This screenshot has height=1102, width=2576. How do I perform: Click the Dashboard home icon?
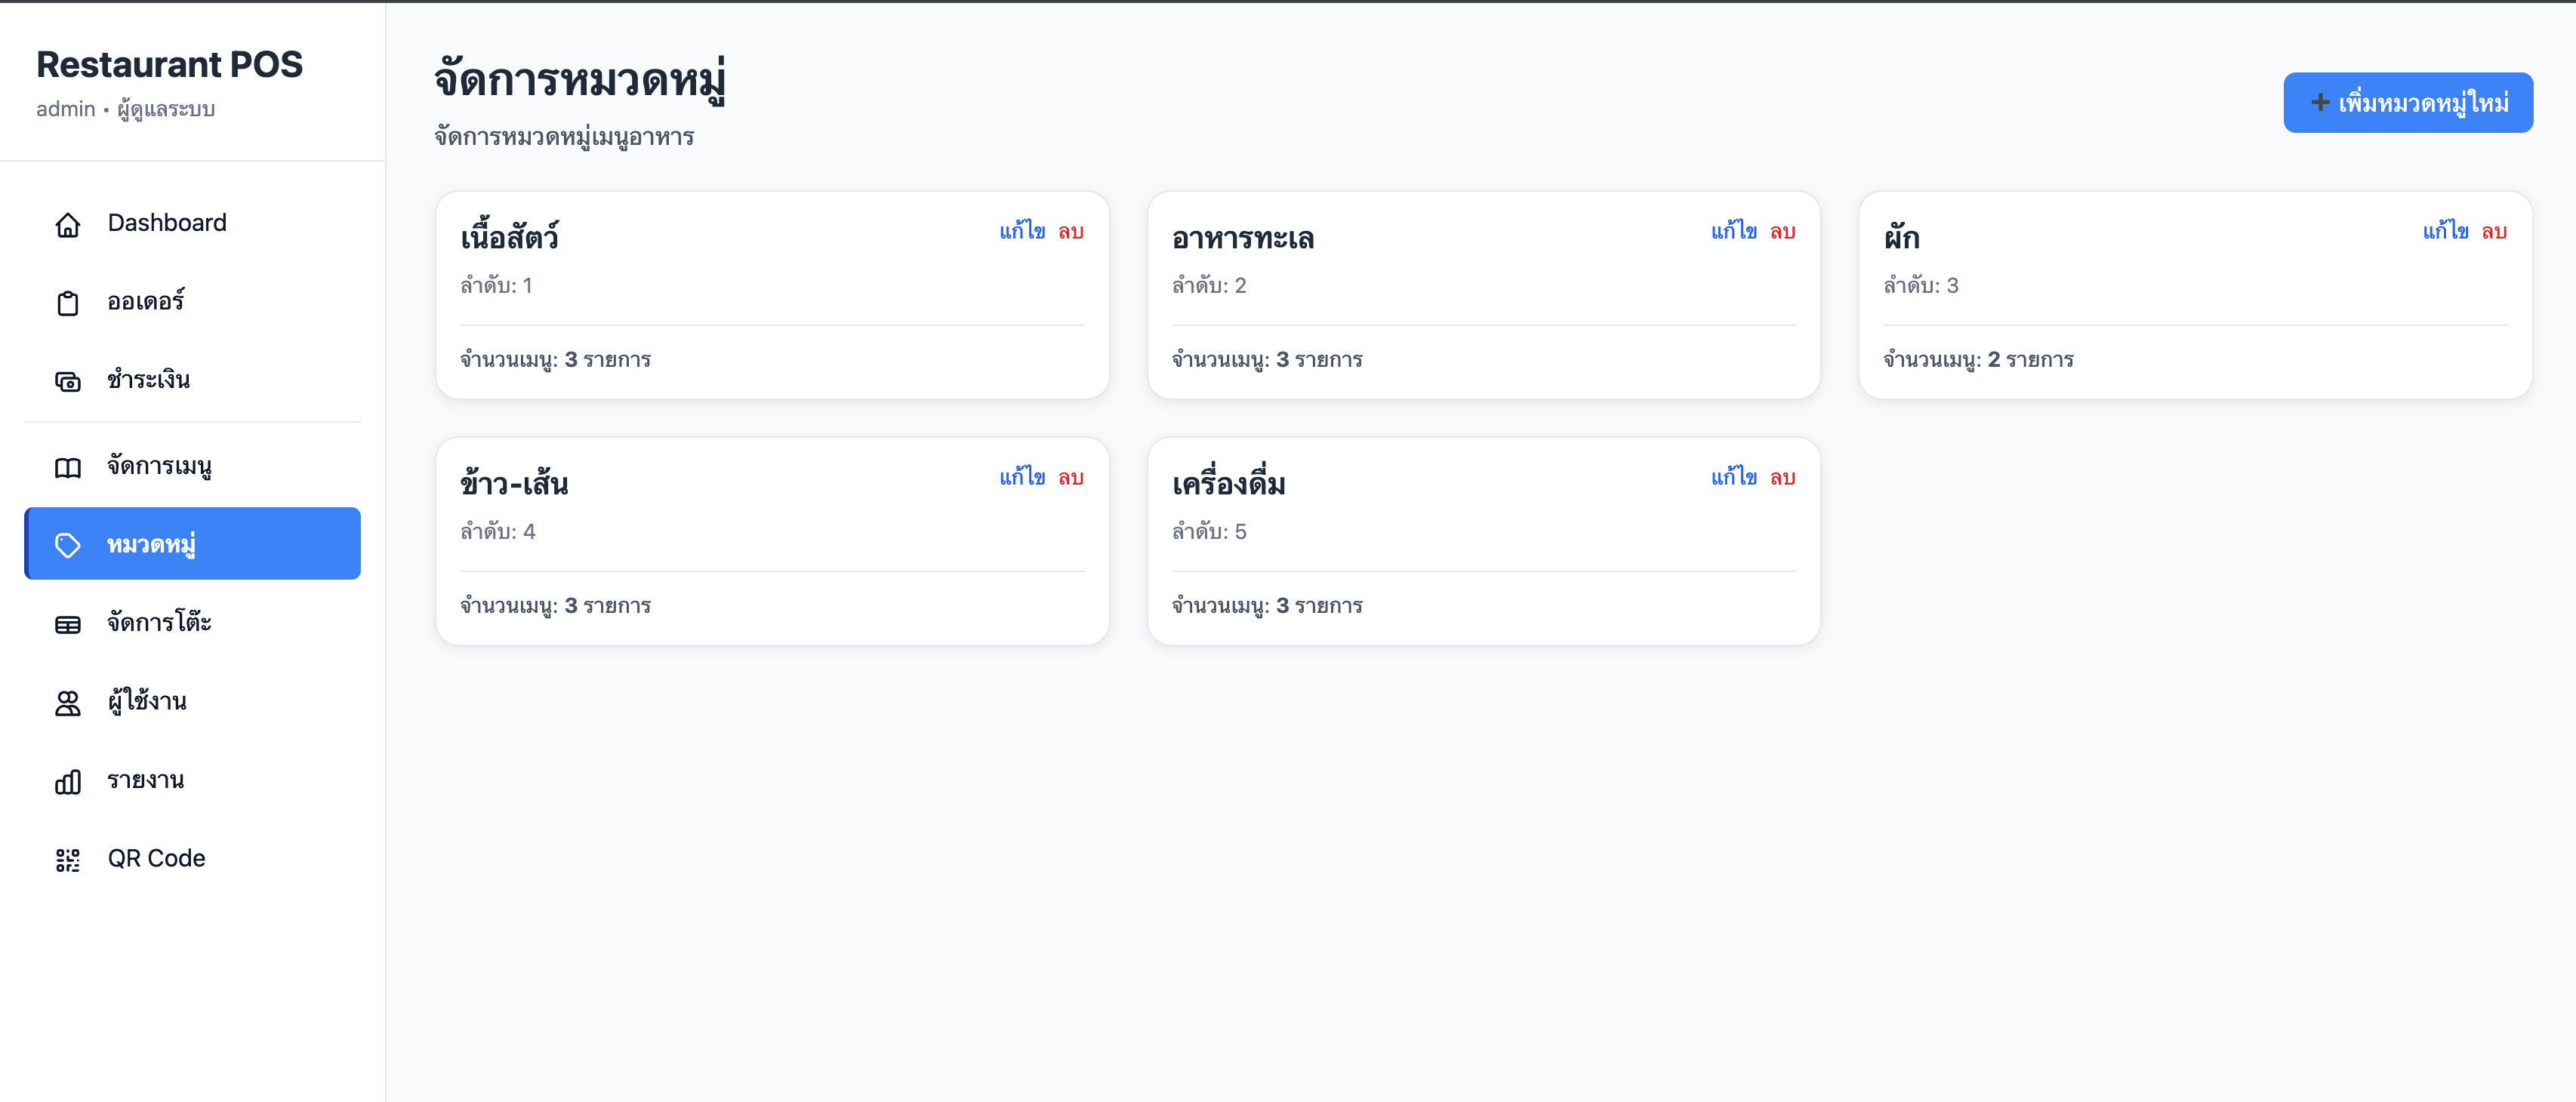(x=67, y=224)
